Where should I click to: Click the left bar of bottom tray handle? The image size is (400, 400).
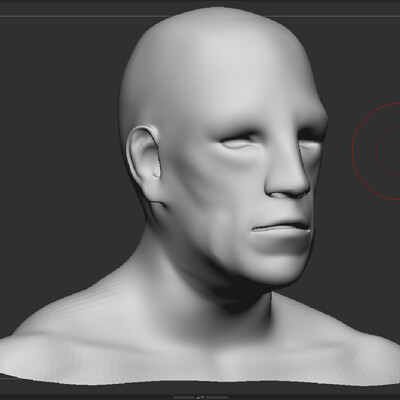pos(184,397)
